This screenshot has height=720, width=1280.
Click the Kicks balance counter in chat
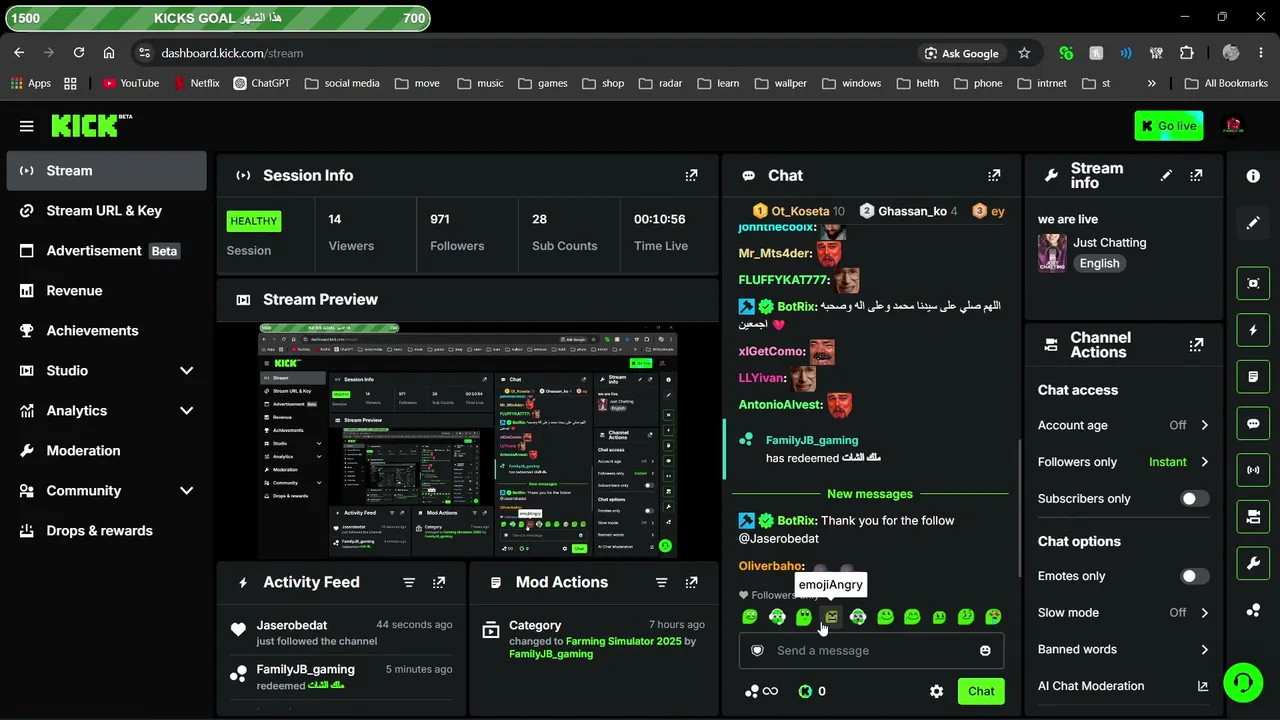pos(812,691)
